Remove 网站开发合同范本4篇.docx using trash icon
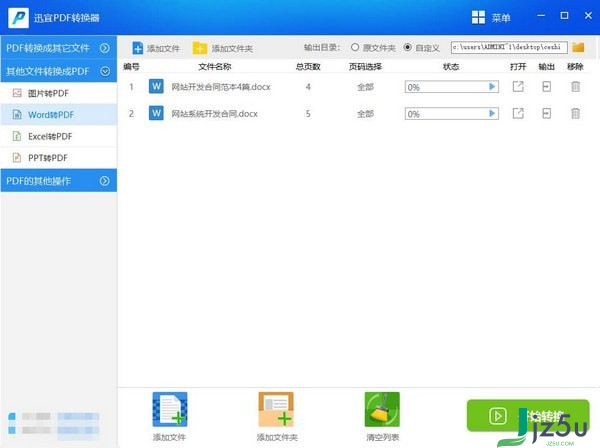Screen dimensions: 600x448 575,86
